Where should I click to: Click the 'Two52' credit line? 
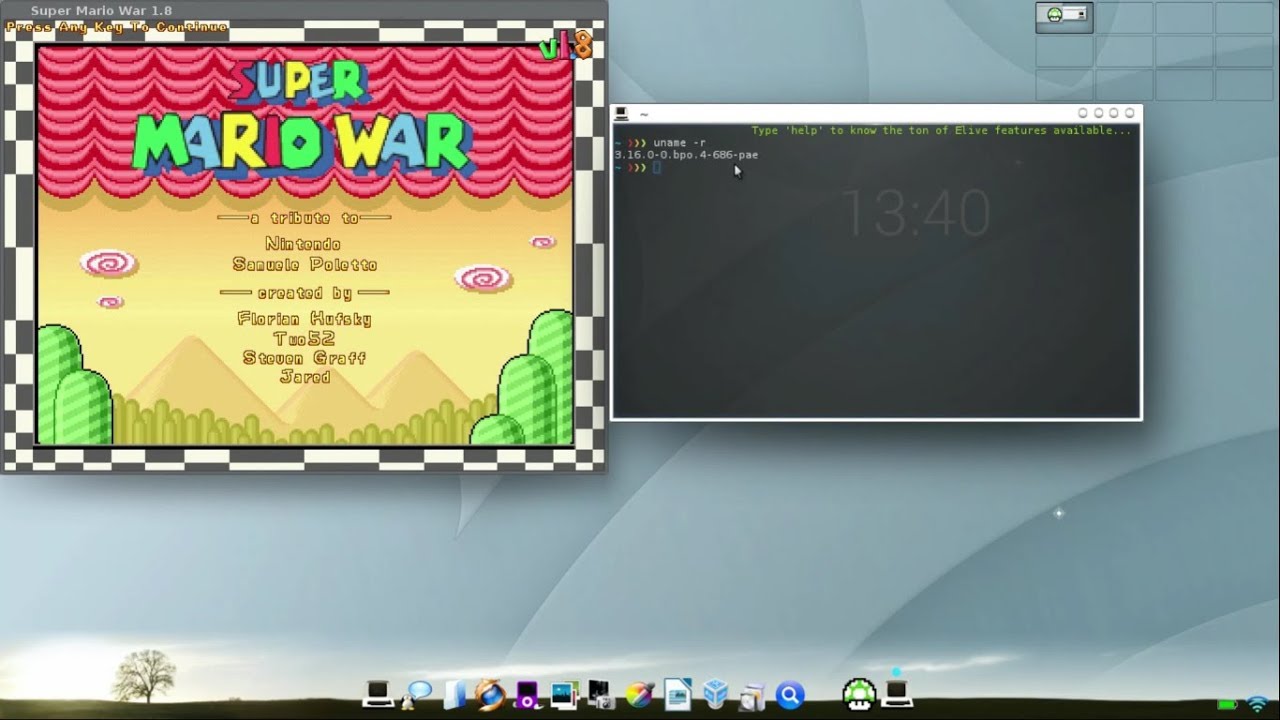click(304, 339)
